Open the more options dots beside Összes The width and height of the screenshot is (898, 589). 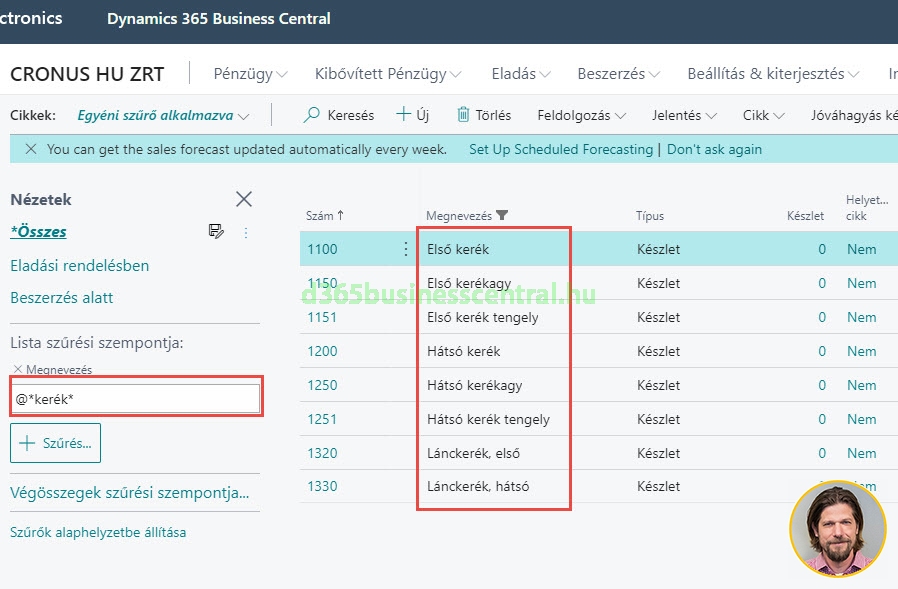point(246,232)
